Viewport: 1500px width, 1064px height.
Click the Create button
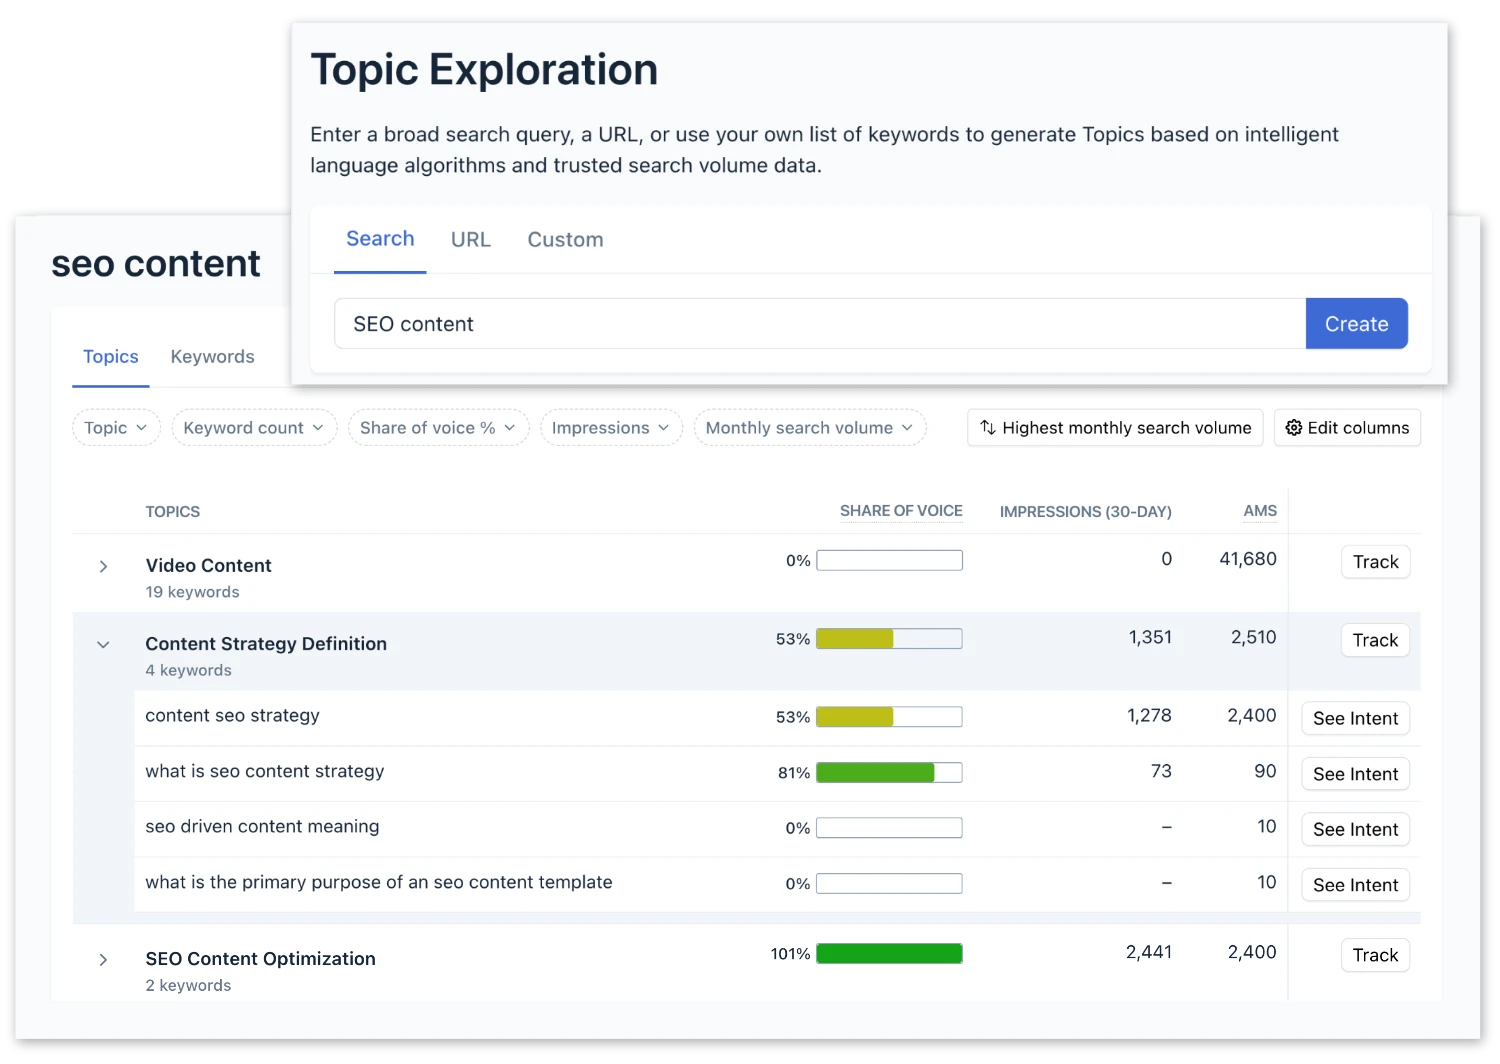coord(1356,323)
